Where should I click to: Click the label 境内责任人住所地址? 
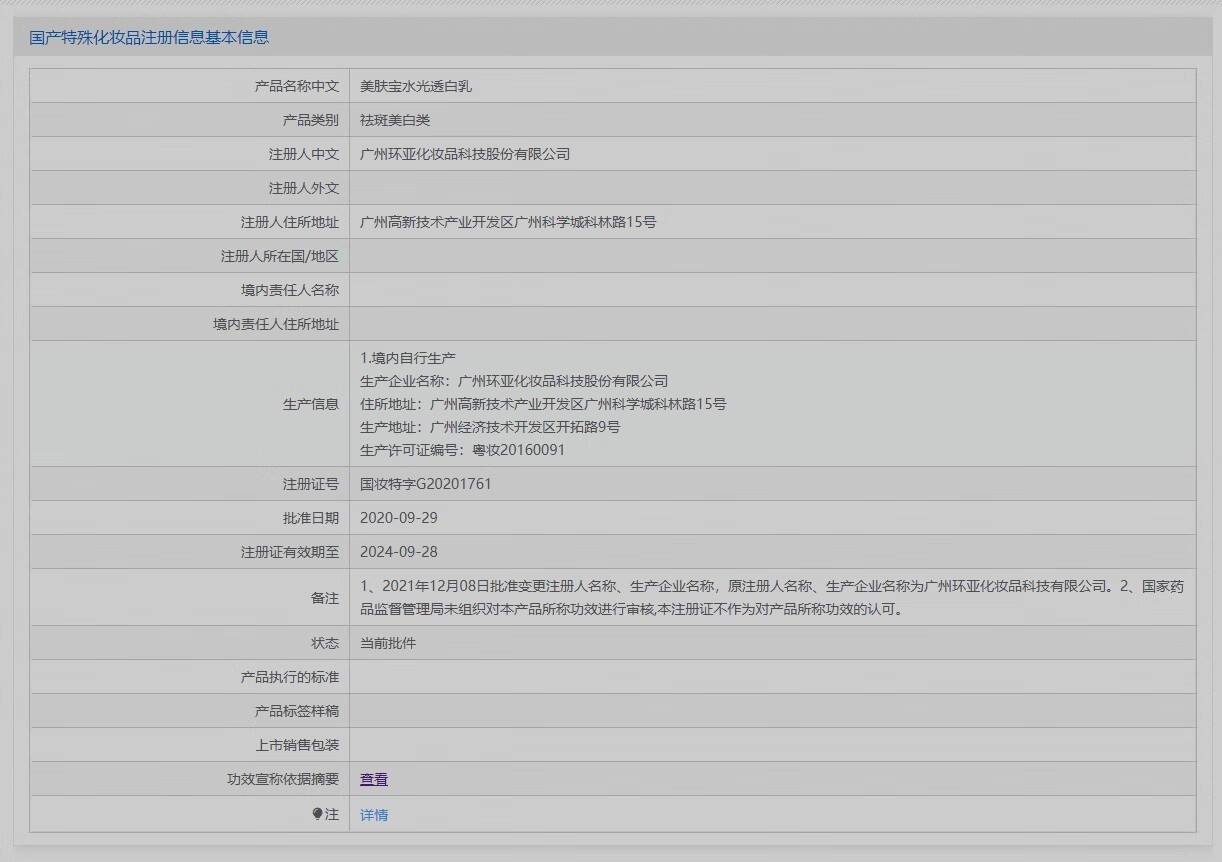click(276, 324)
